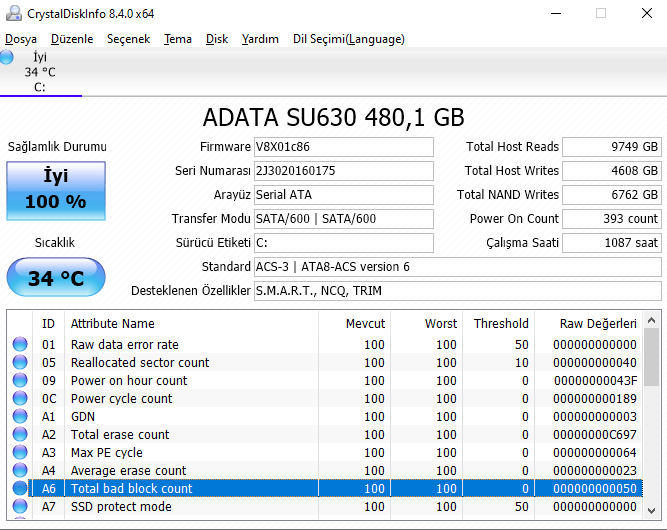The width and height of the screenshot is (667, 530).
Task: Click raw value 0000000043F
Action: (595, 381)
